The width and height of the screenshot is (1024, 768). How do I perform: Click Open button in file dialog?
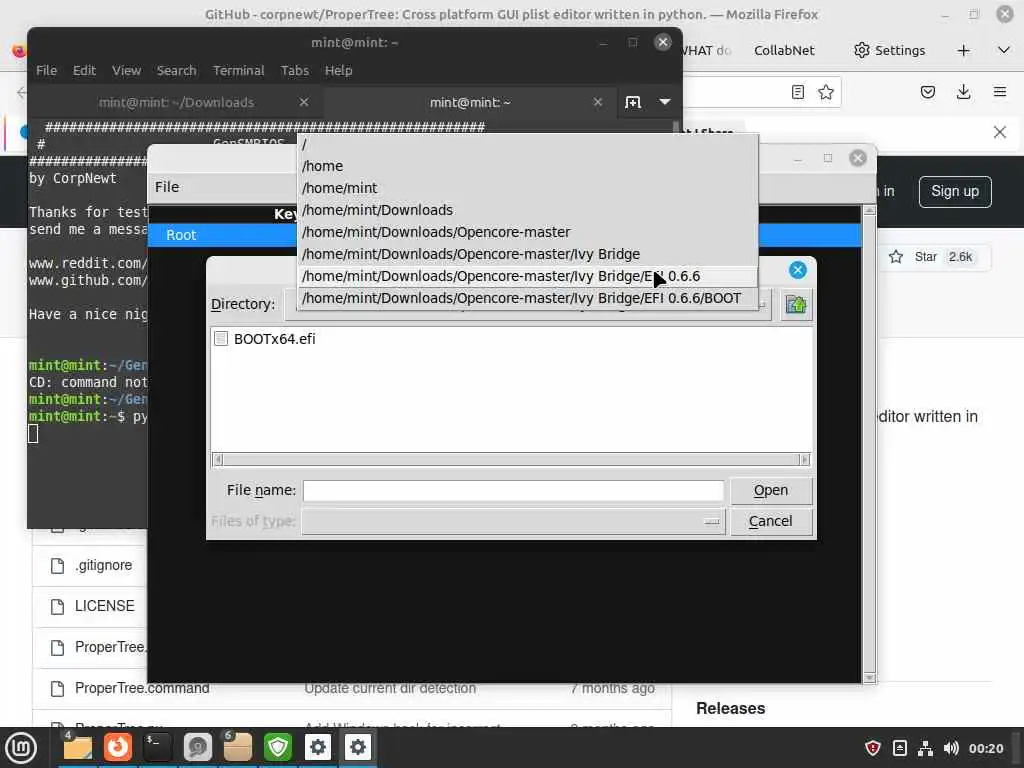click(771, 490)
